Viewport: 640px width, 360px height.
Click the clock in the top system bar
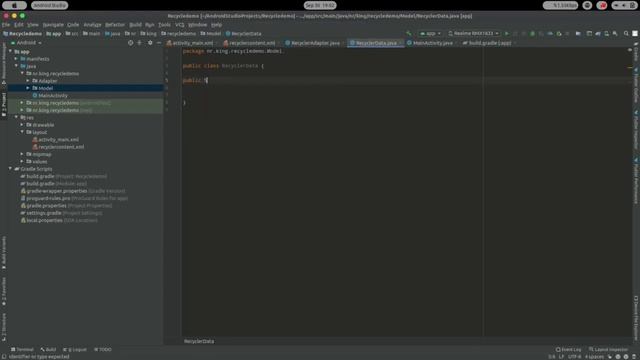320,5
